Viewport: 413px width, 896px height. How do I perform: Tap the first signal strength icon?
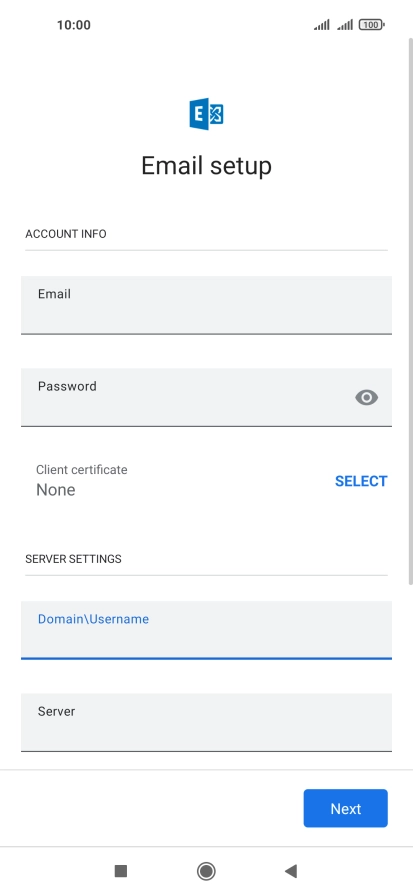(322, 25)
